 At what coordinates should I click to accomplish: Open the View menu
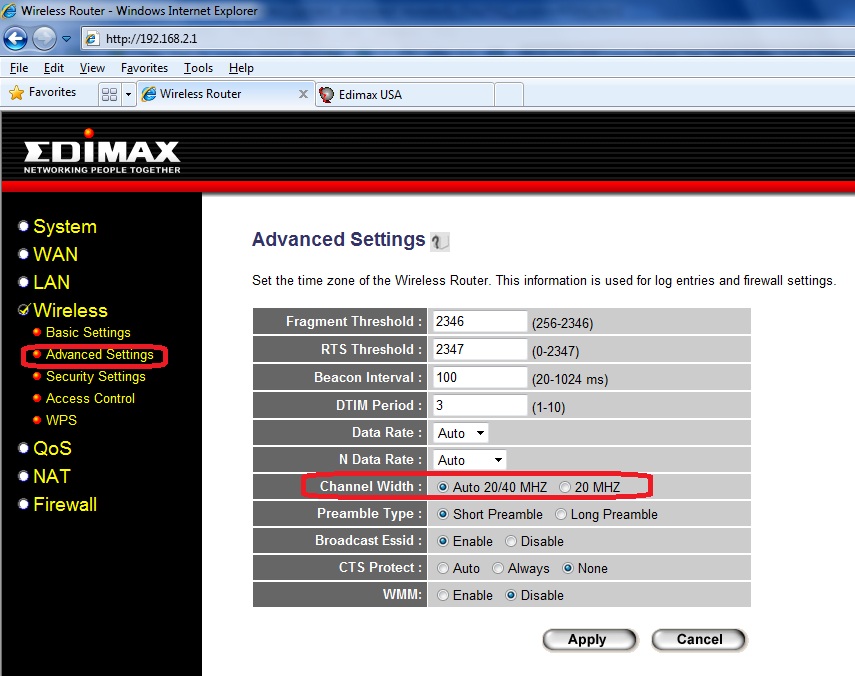[92, 68]
